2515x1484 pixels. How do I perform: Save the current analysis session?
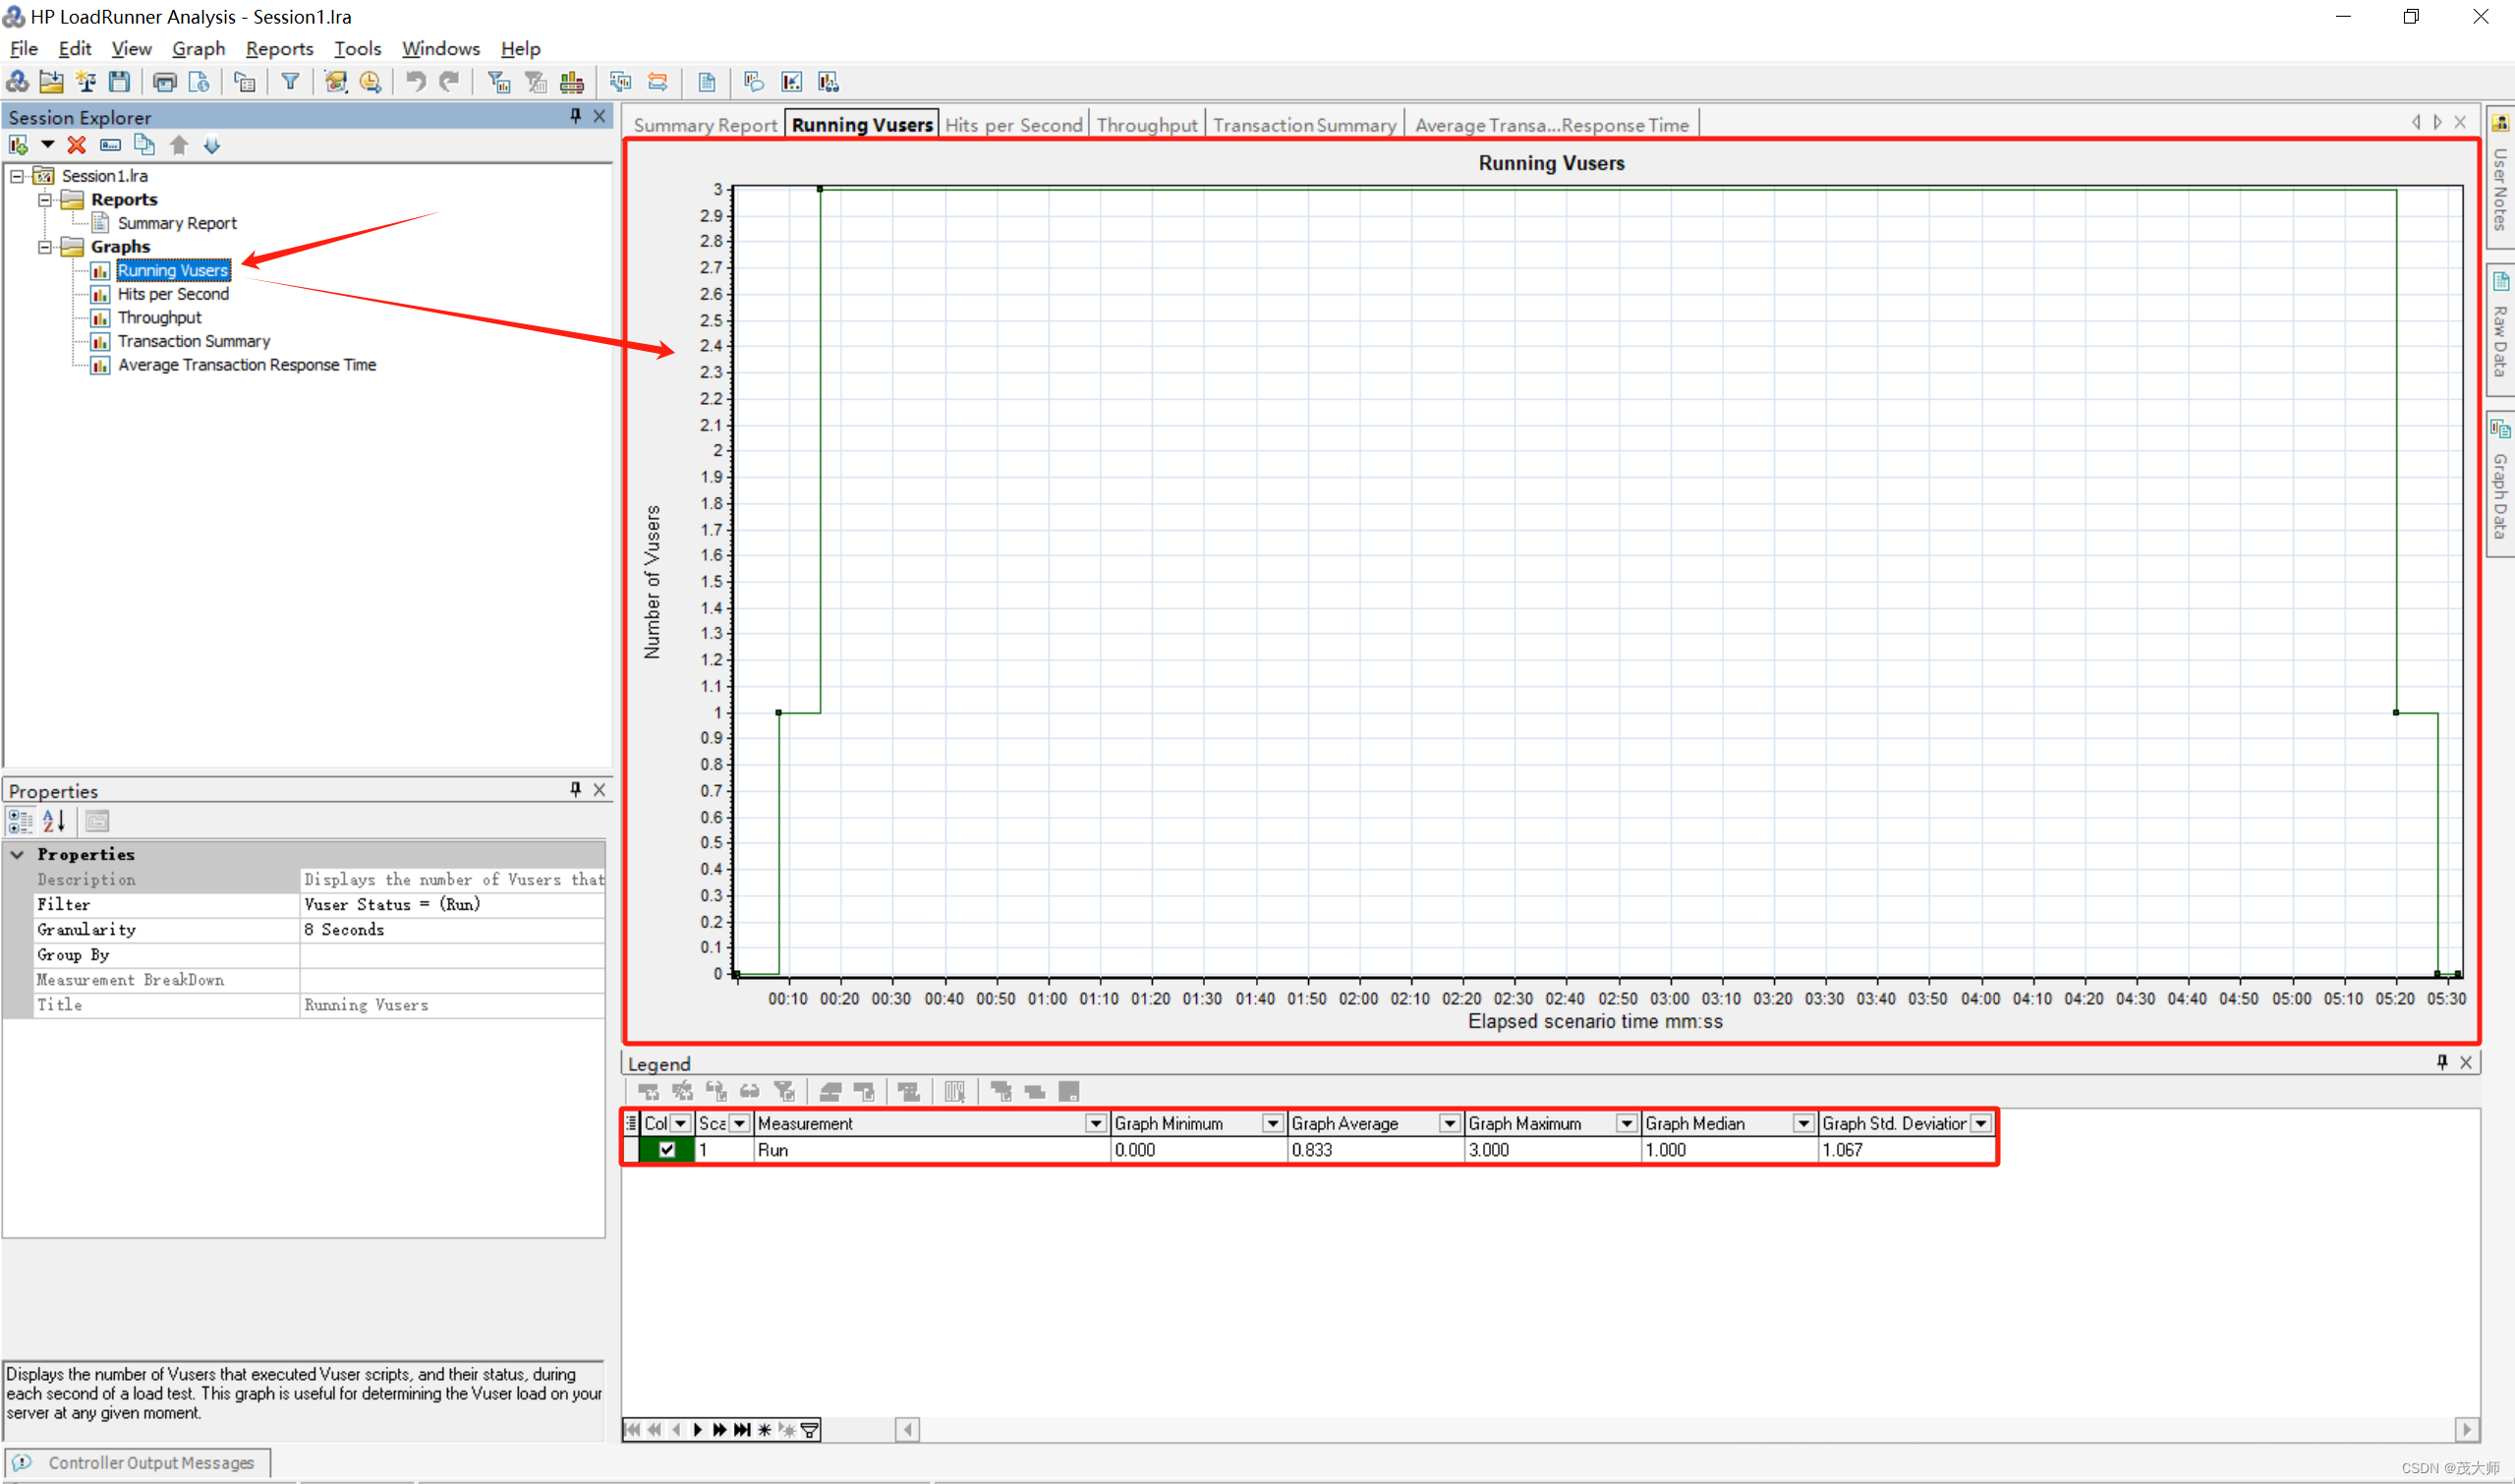click(120, 81)
